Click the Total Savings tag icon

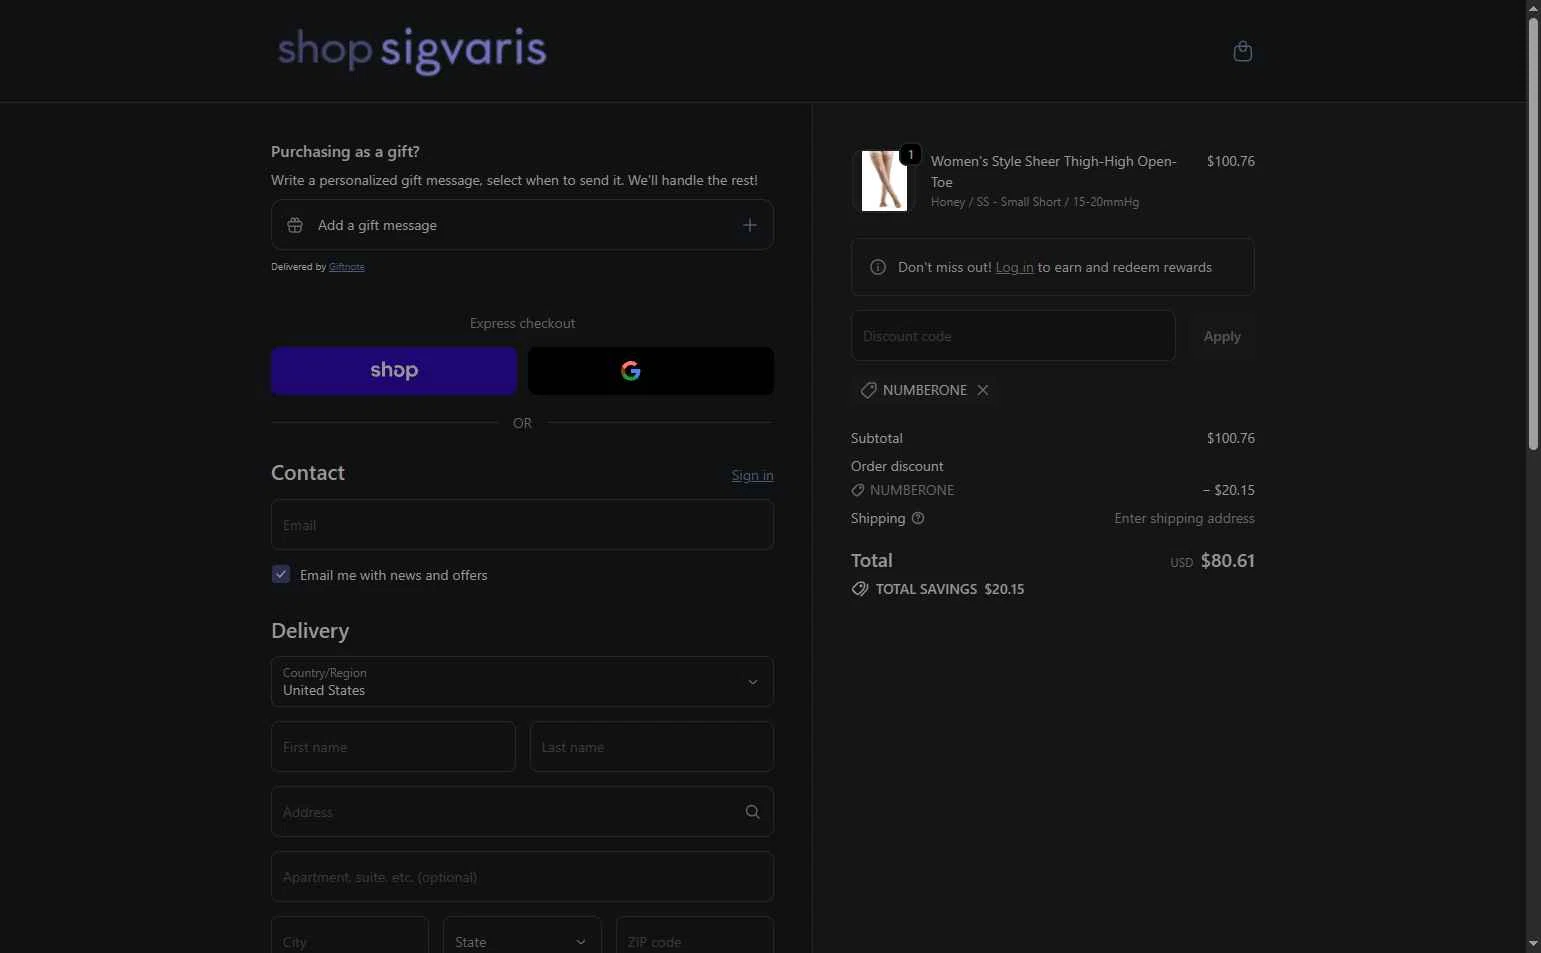(860, 589)
